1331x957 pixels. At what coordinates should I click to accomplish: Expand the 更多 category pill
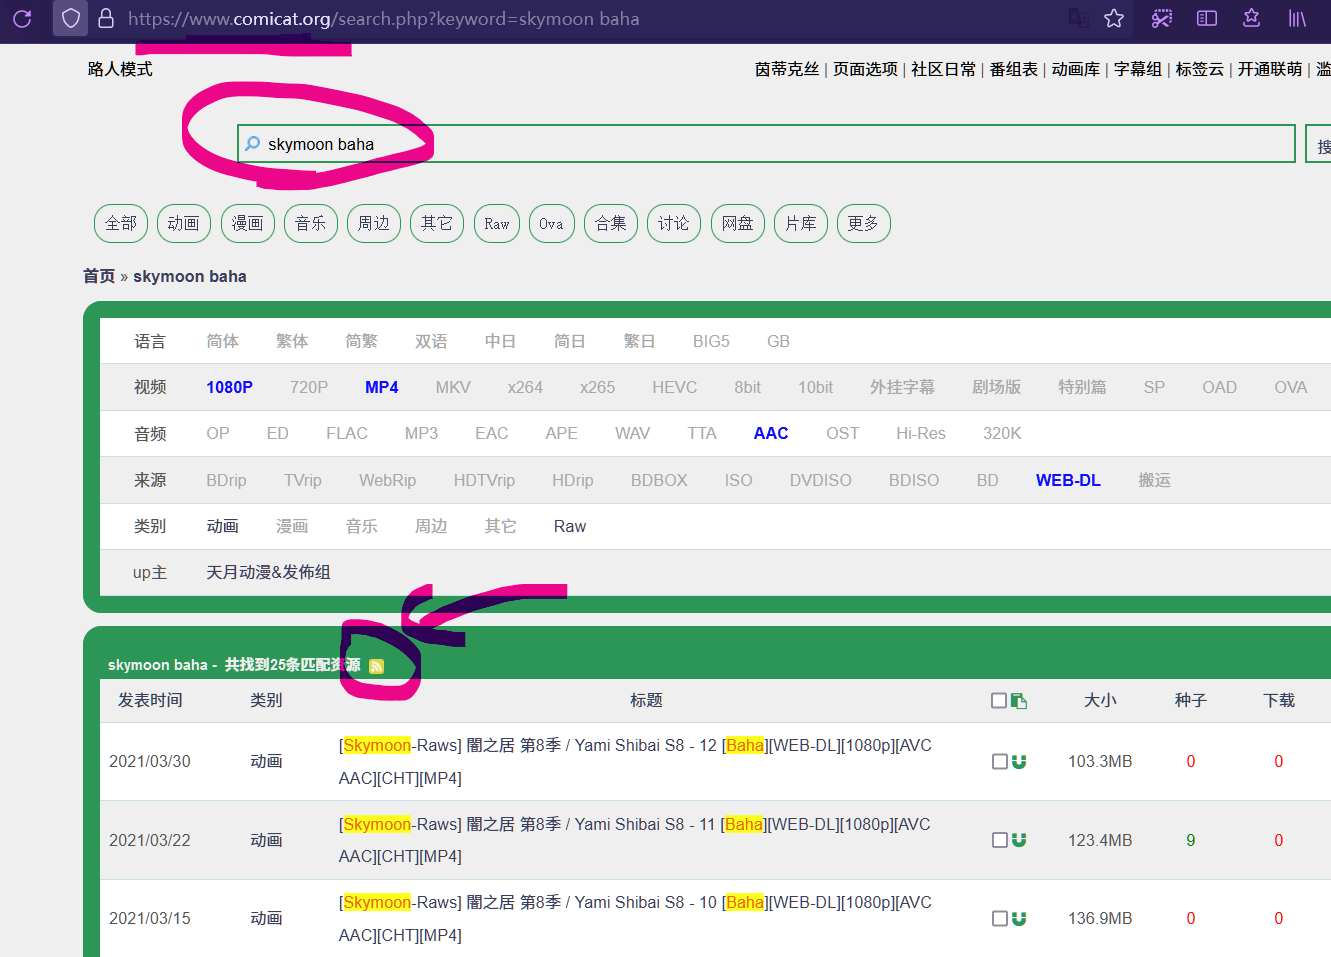point(863,224)
